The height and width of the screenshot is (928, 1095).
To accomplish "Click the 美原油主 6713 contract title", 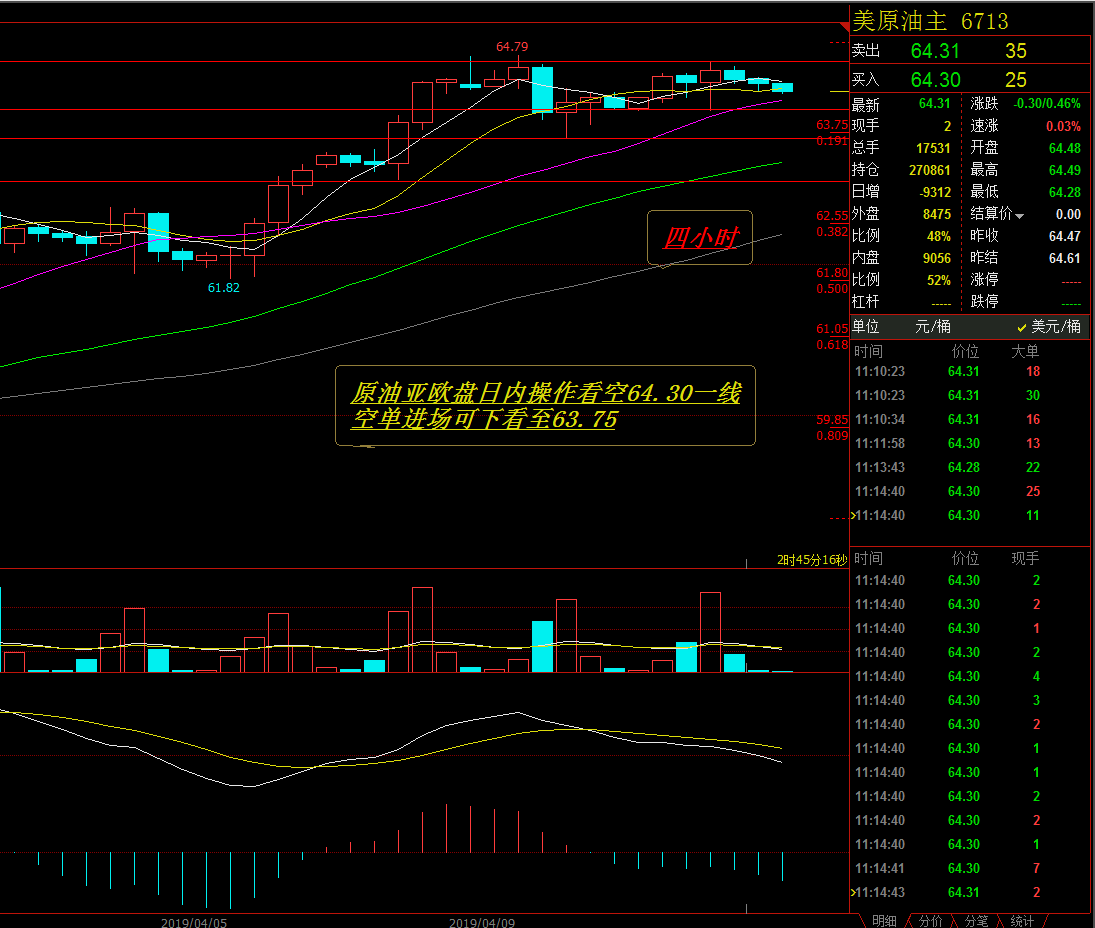I will (x=930, y=21).
